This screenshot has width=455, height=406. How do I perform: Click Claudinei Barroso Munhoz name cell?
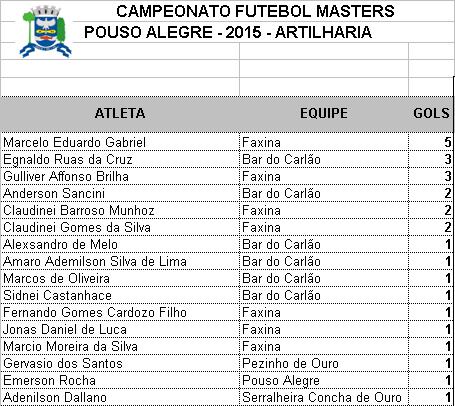(120, 210)
